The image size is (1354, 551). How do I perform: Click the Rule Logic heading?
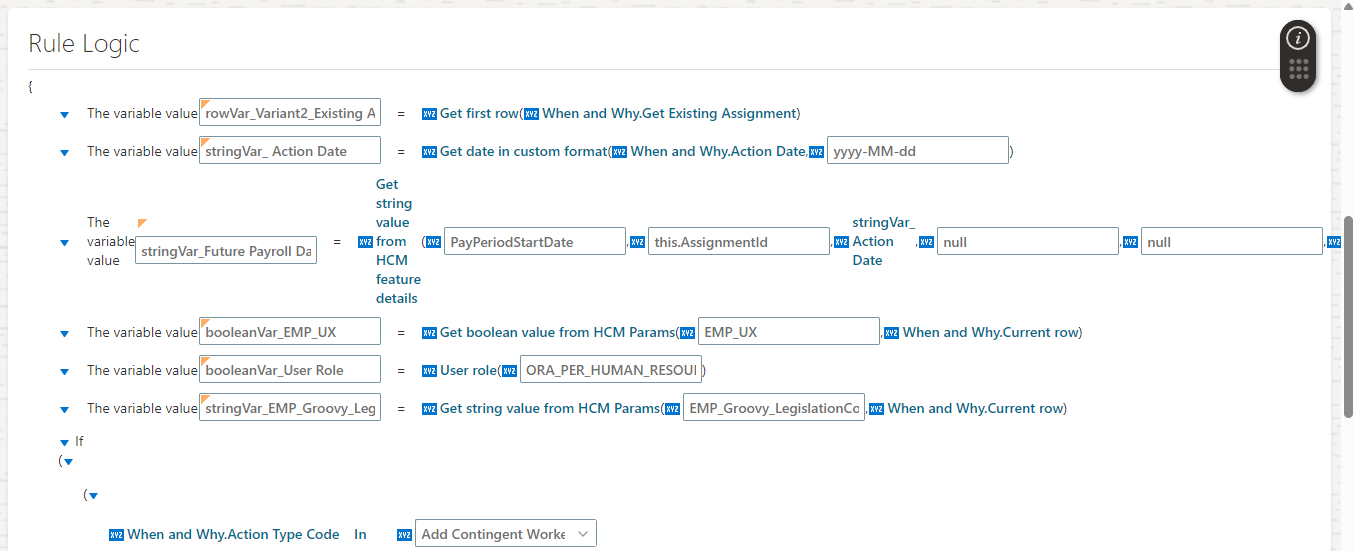click(84, 43)
